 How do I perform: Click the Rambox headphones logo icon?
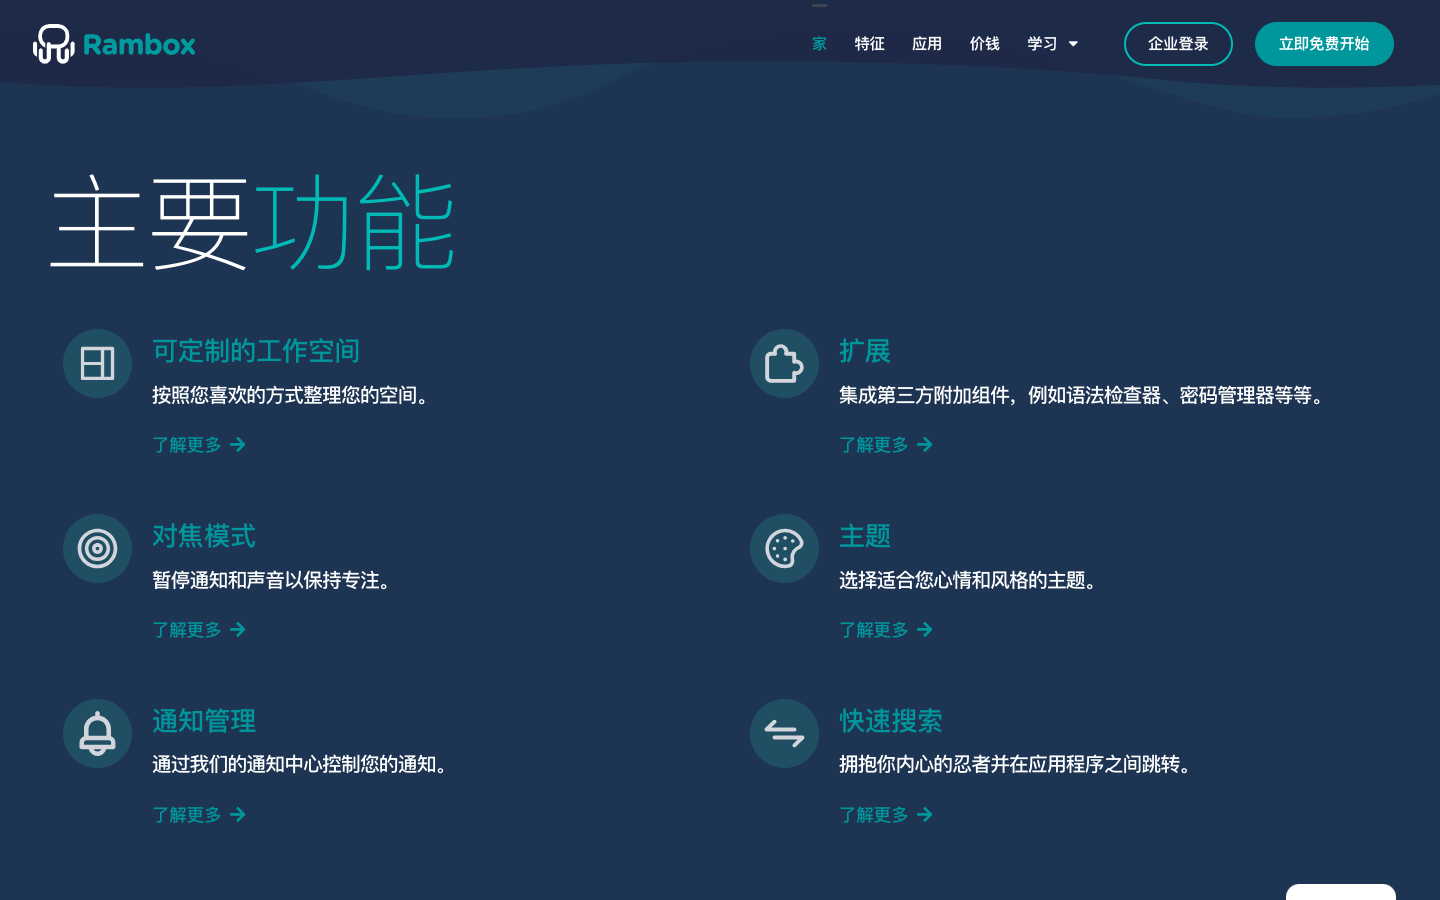53,43
